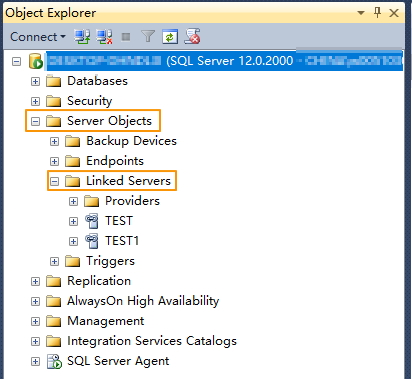Click the green Refresh icon
The height and width of the screenshot is (379, 412).
(170, 37)
